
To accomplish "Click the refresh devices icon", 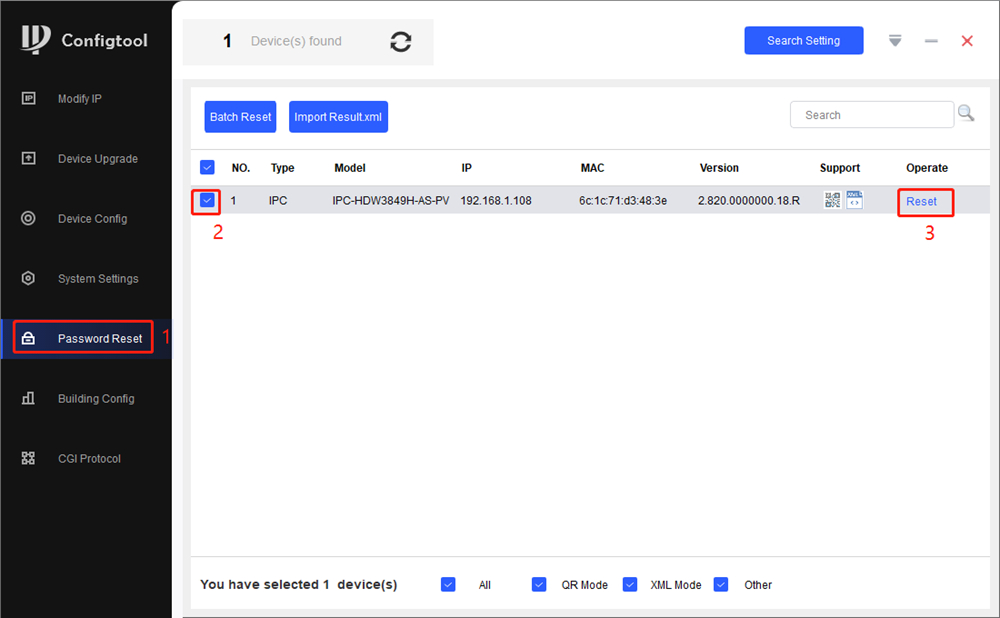I will click(x=401, y=42).
